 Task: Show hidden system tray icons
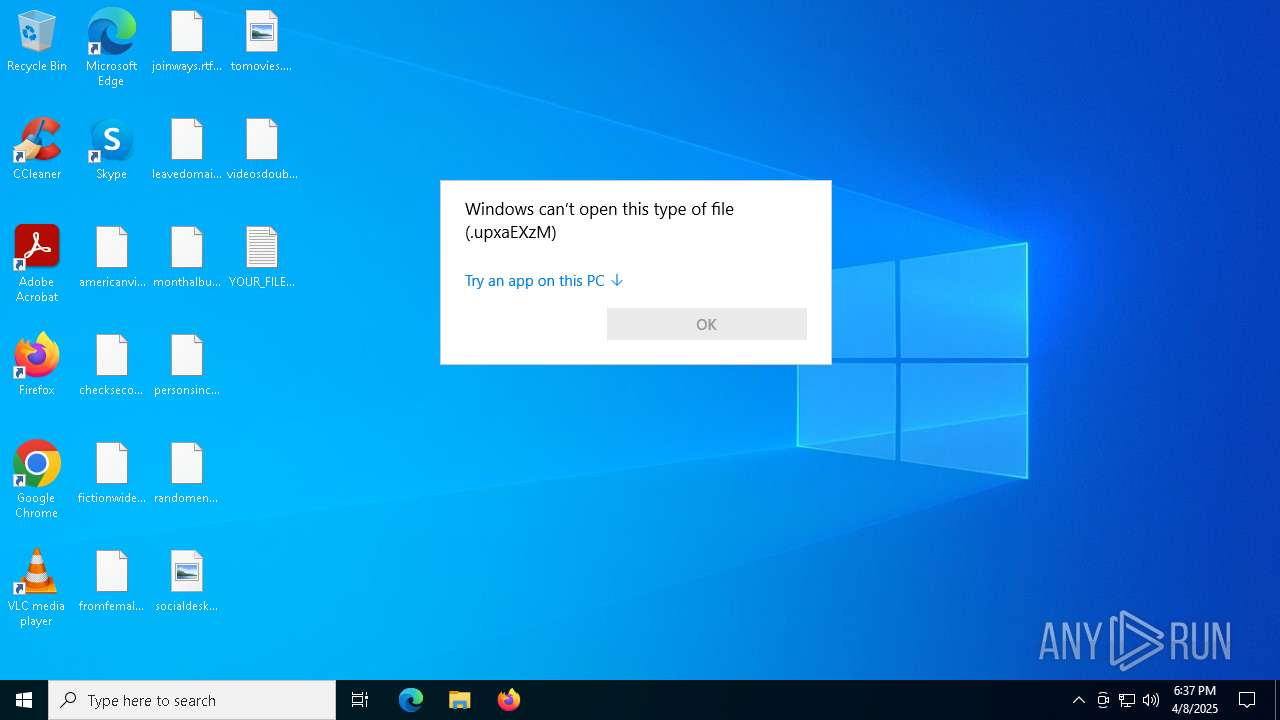[x=1078, y=700]
